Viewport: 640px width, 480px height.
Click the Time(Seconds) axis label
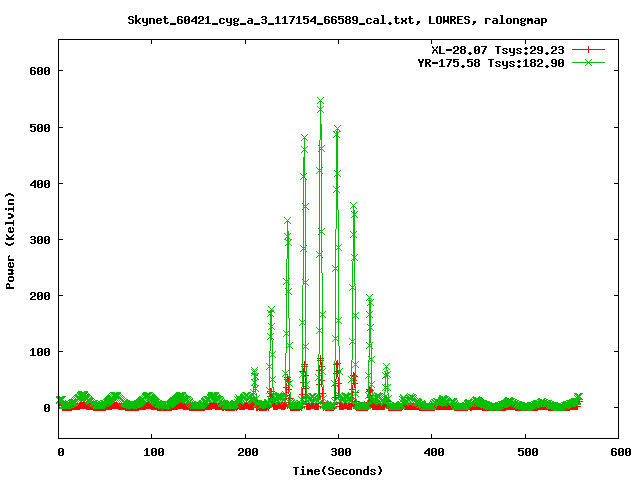(338, 471)
